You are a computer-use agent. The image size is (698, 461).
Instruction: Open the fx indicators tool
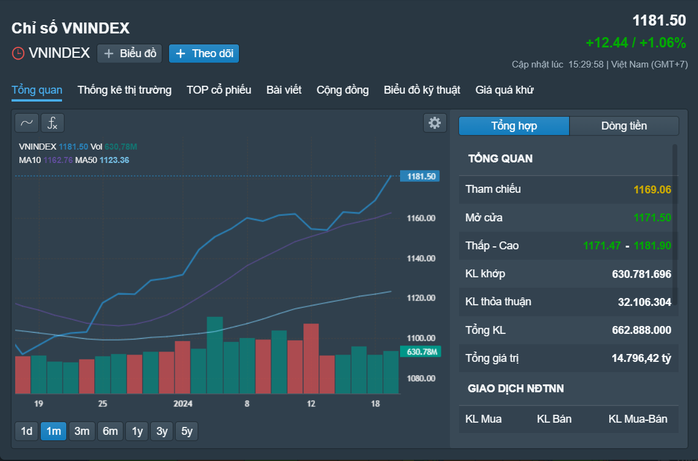tap(53, 123)
